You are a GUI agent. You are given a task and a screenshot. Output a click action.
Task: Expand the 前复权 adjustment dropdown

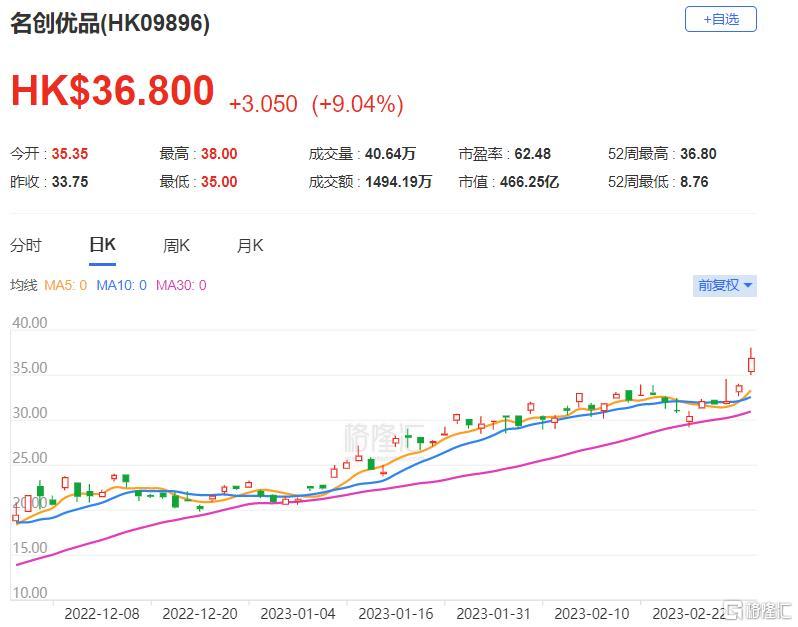pyautogui.click(x=724, y=286)
